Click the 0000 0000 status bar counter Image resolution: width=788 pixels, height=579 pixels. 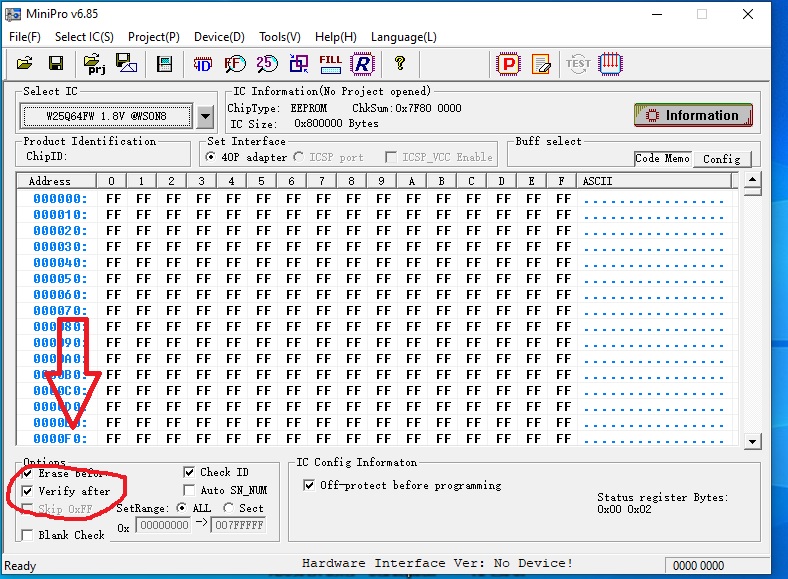(698, 566)
